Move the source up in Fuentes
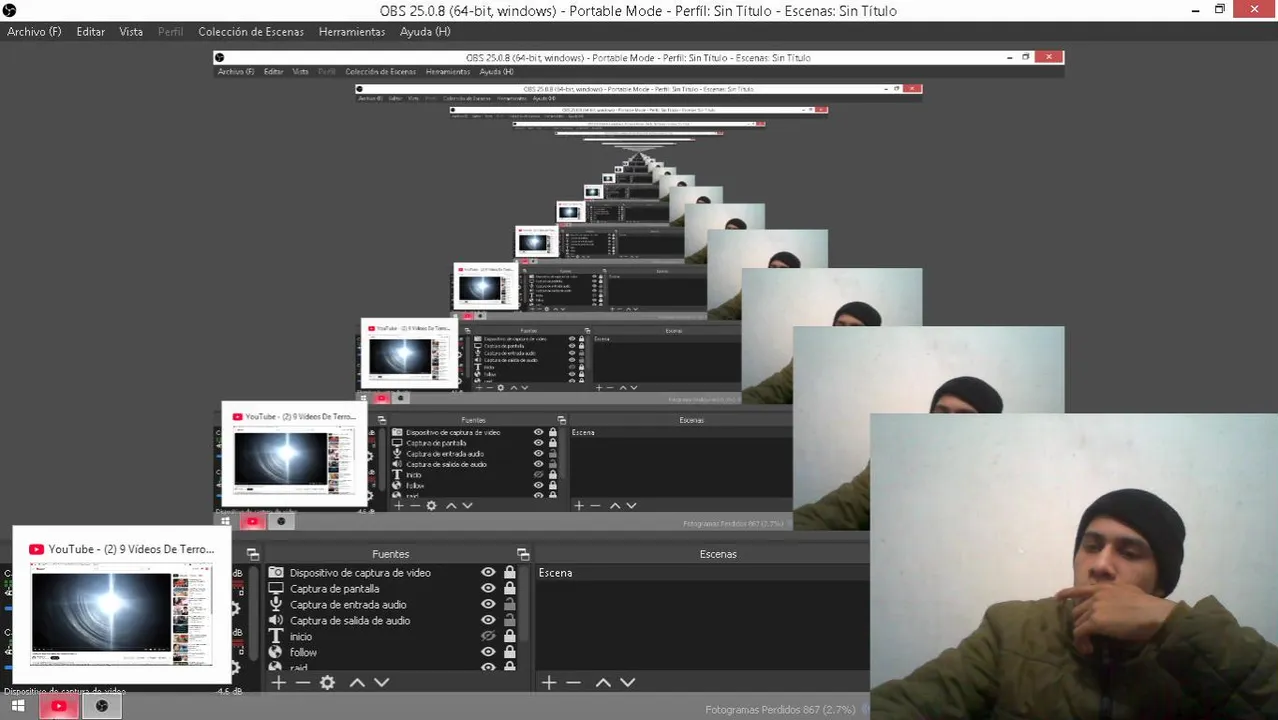 click(x=356, y=683)
